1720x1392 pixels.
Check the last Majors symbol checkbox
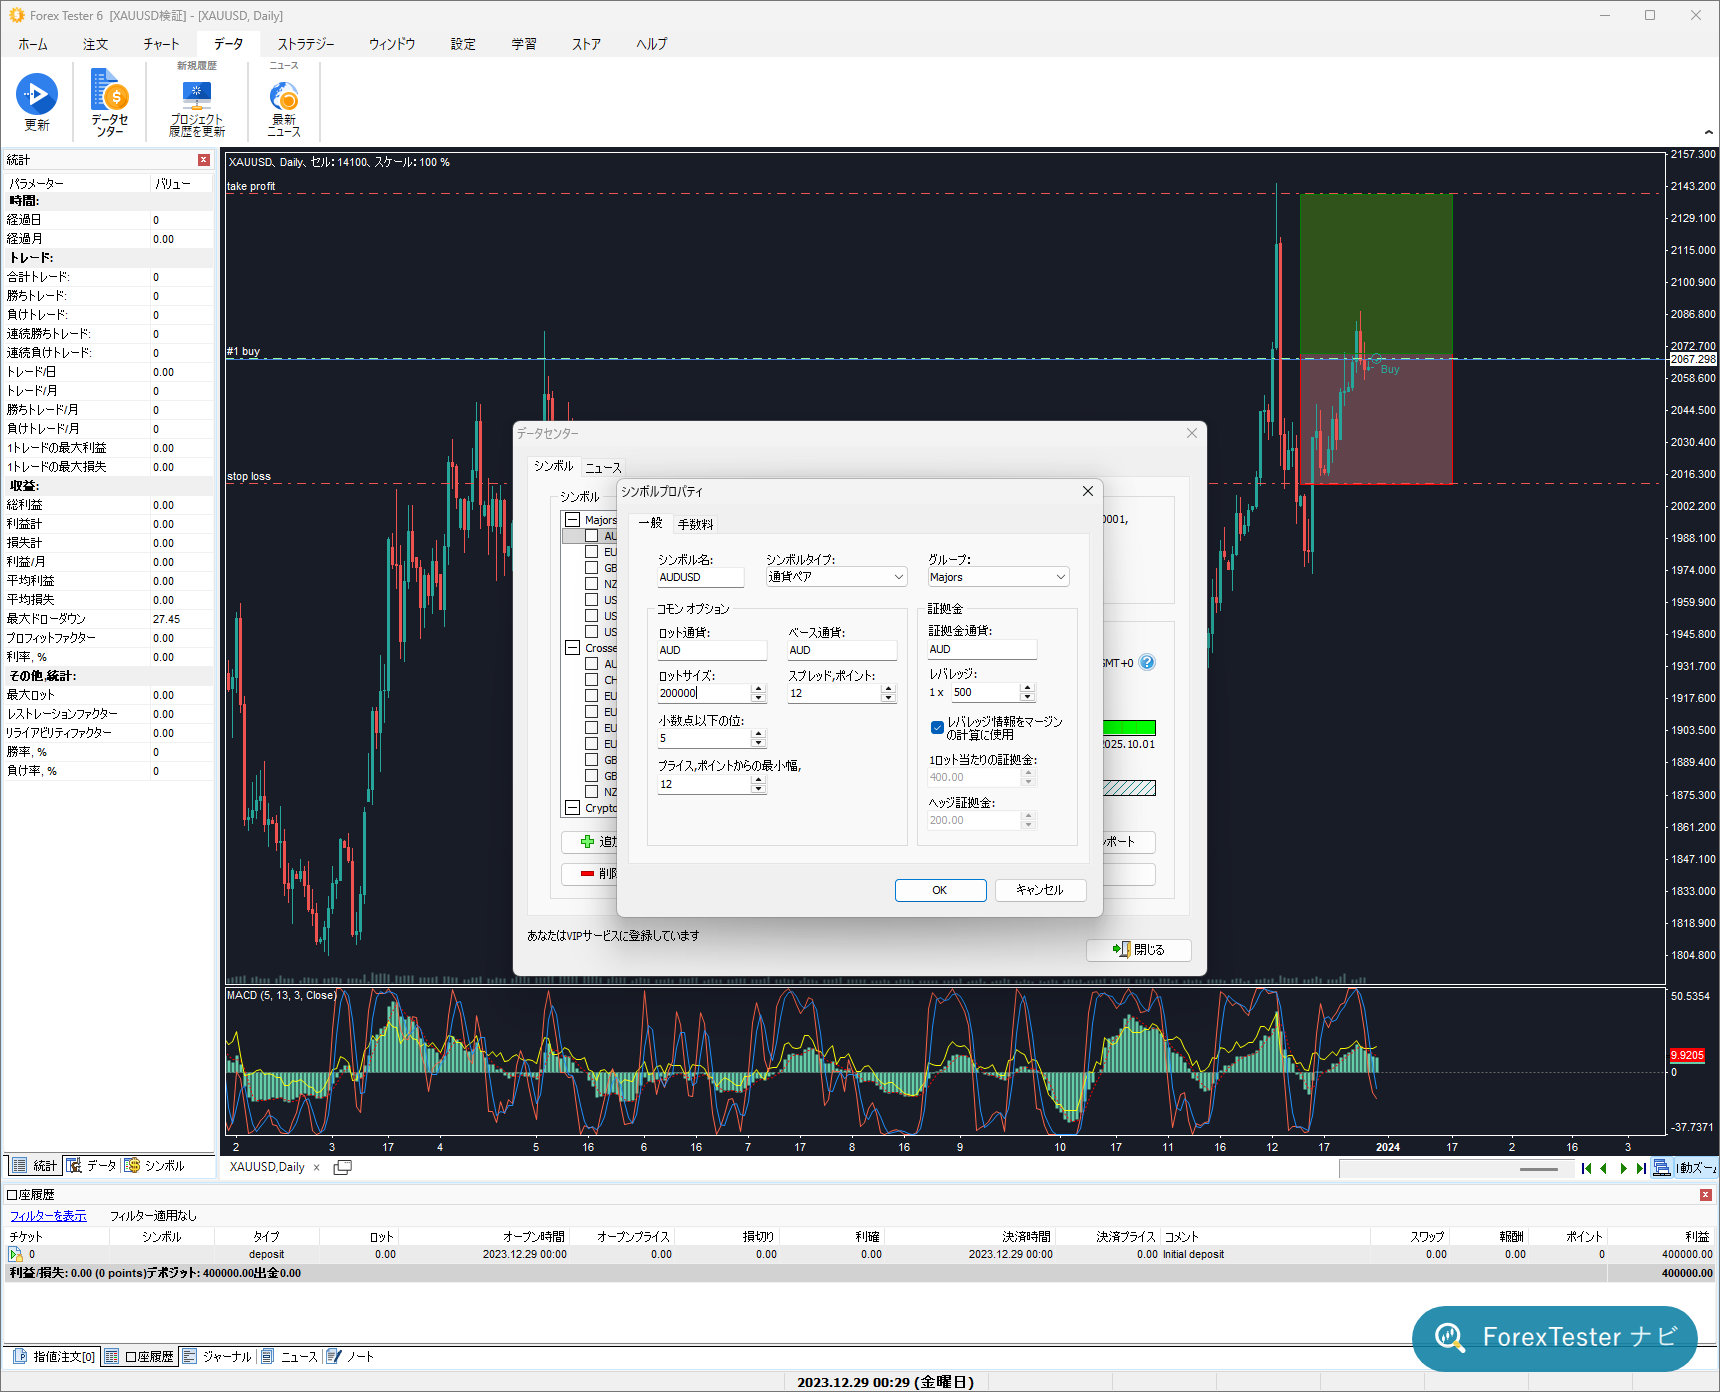tap(592, 632)
